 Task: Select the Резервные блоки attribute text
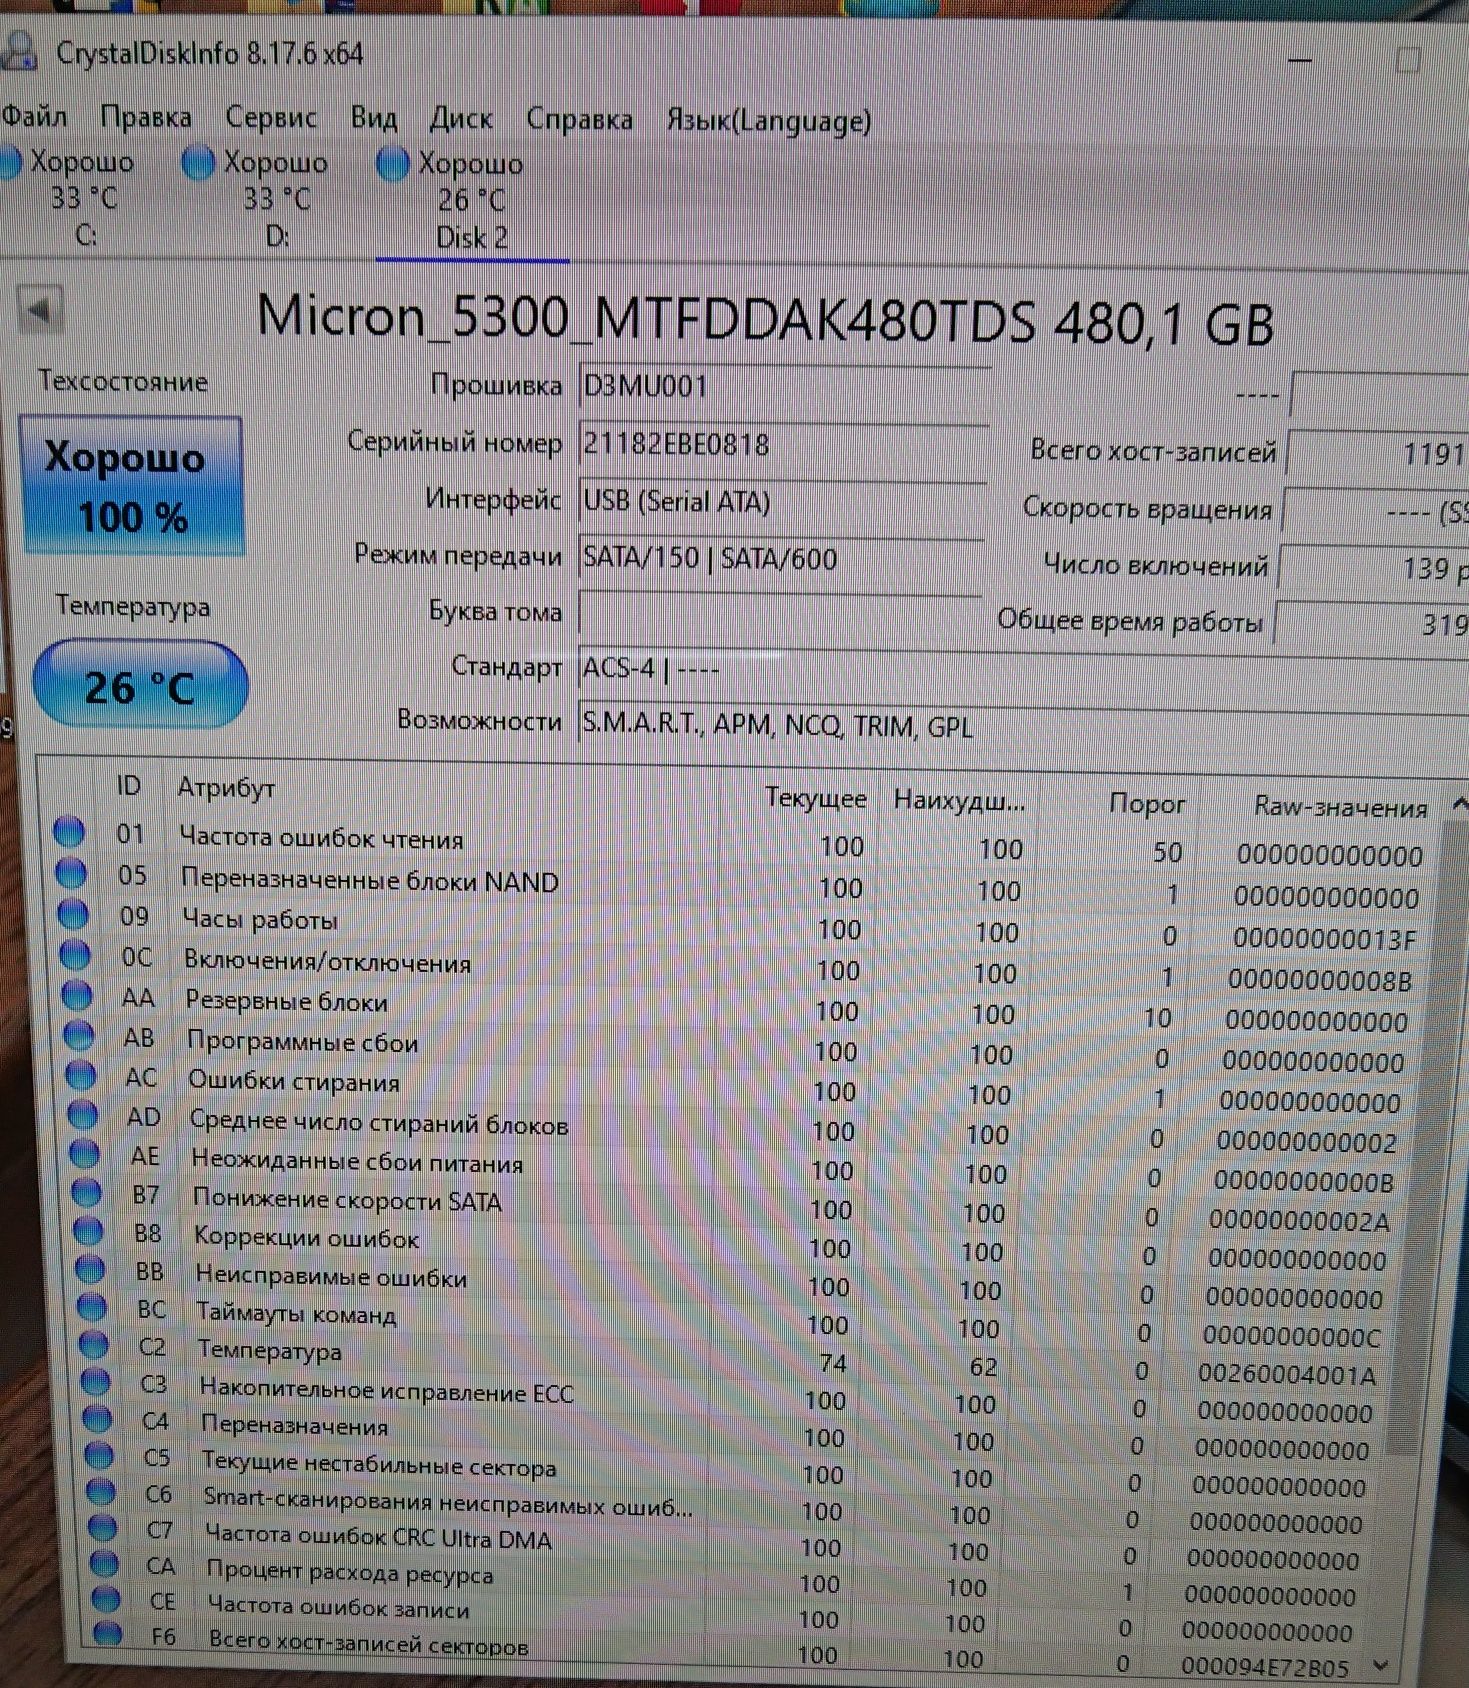[x=287, y=1000]
